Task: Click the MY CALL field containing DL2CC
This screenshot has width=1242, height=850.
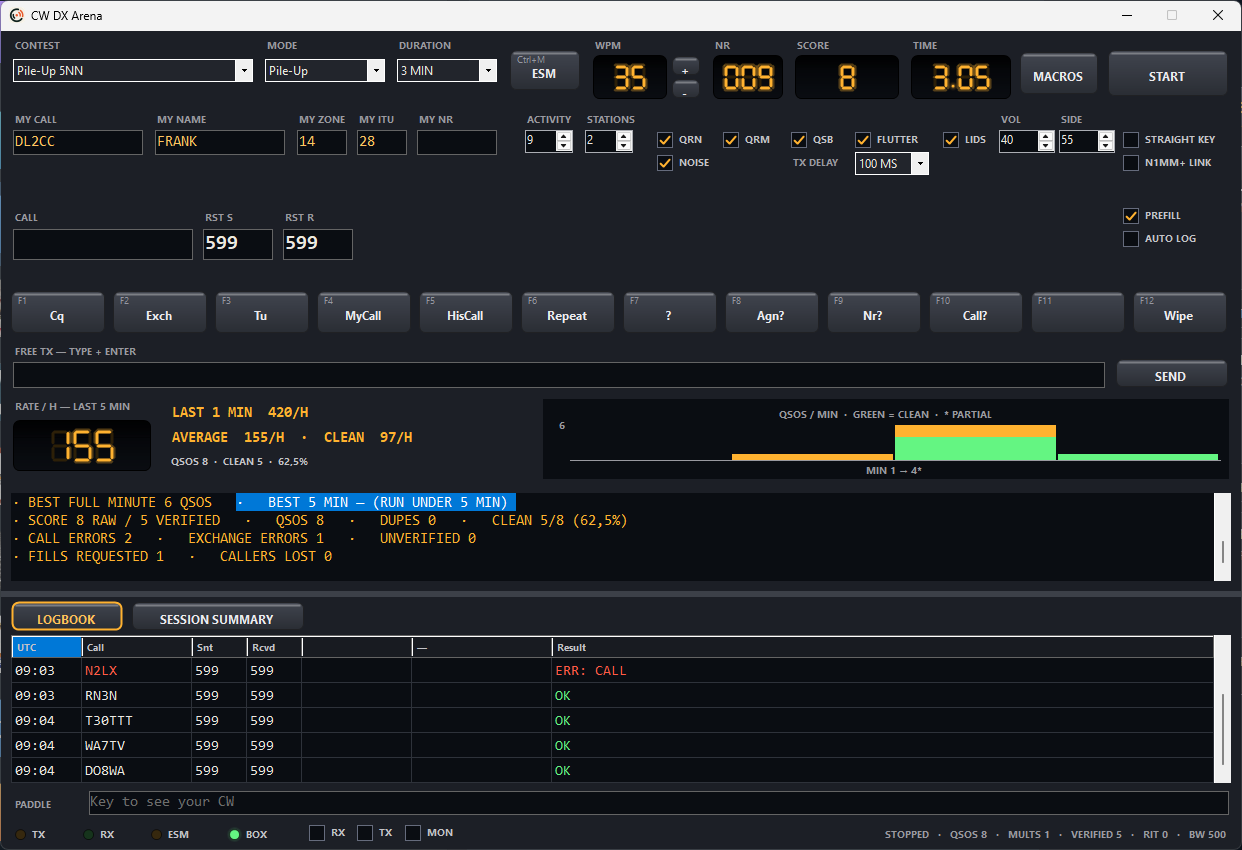Action: coord(79,142)
